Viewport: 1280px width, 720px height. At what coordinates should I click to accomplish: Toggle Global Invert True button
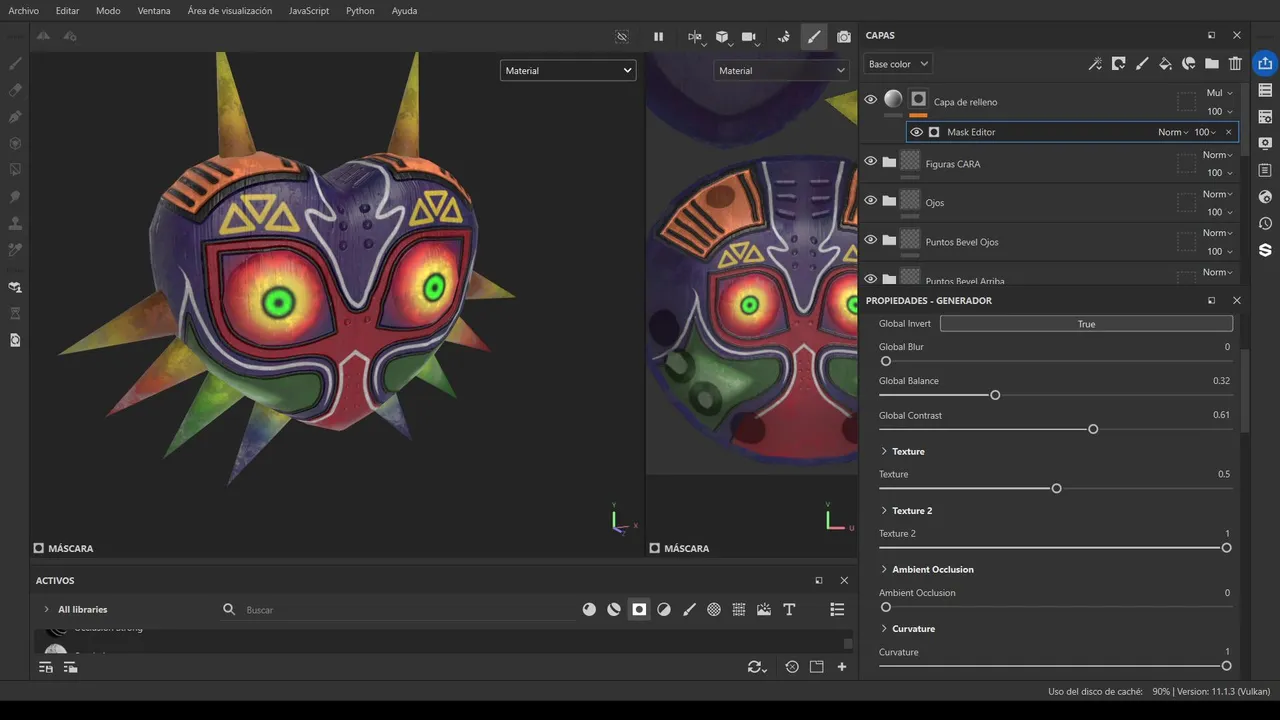click(1086, 324)
